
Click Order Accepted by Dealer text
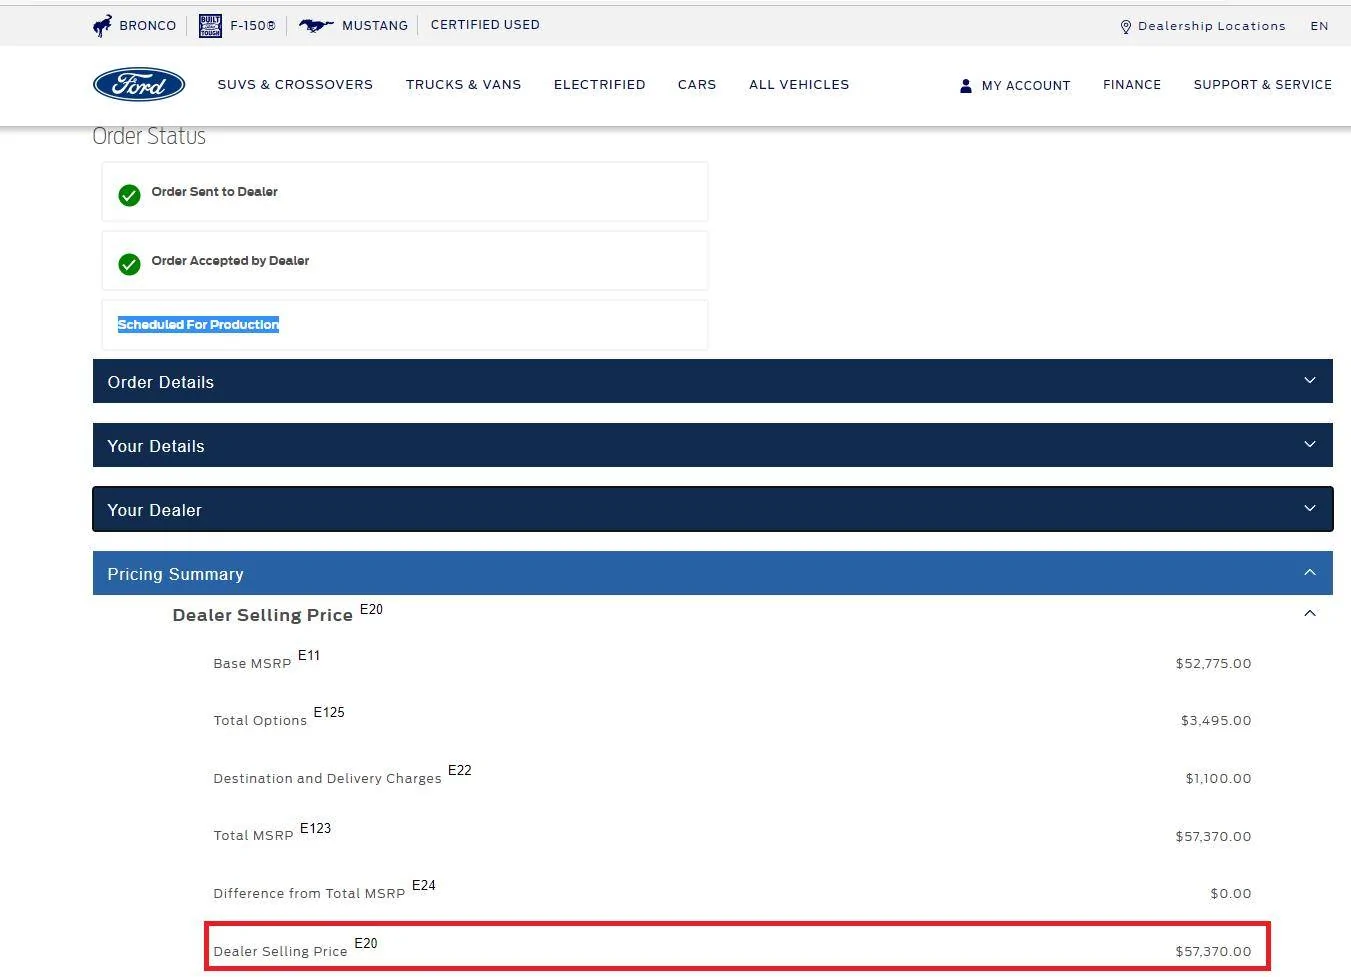tap(230, 261)
